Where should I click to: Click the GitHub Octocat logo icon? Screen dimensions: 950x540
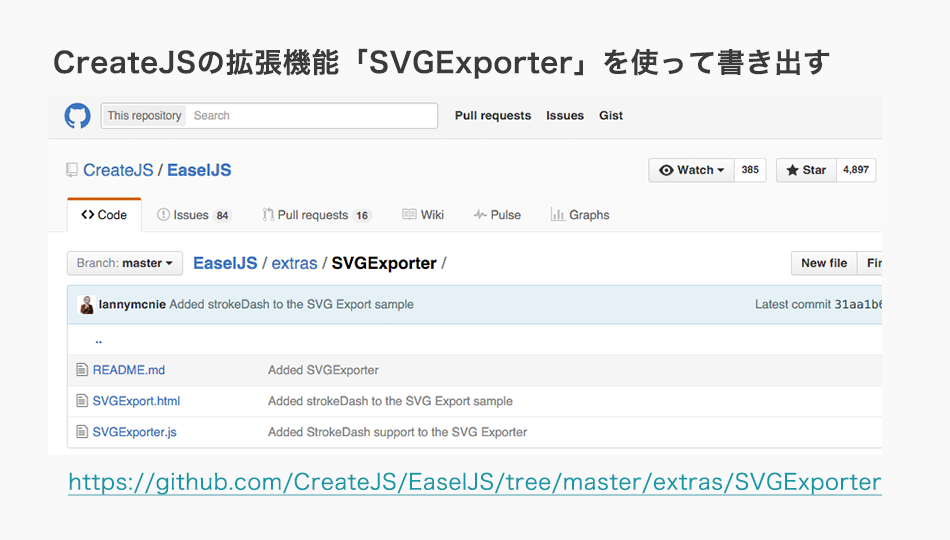tap(77, 116)
